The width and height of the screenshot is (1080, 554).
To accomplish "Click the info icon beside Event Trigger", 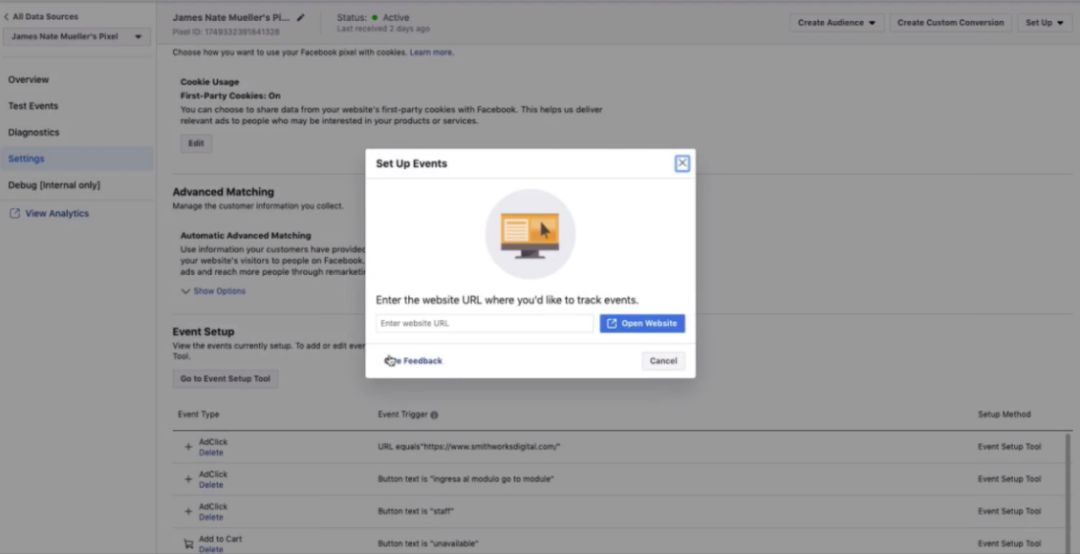I will point(434,415).
